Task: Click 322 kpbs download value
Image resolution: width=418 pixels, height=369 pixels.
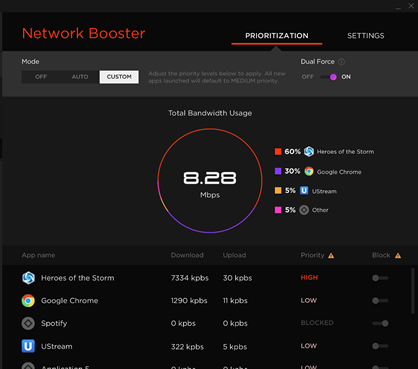Action: (187, 347)
